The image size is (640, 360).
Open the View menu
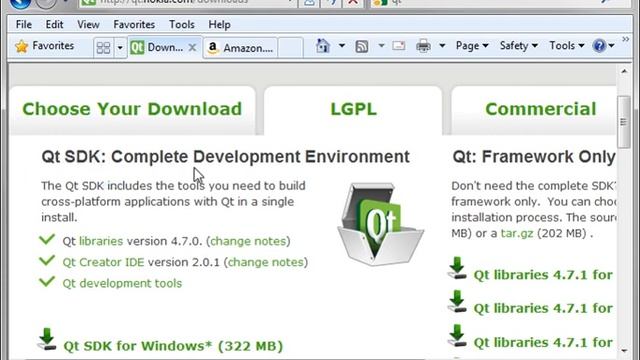click(x=88, y=25)
